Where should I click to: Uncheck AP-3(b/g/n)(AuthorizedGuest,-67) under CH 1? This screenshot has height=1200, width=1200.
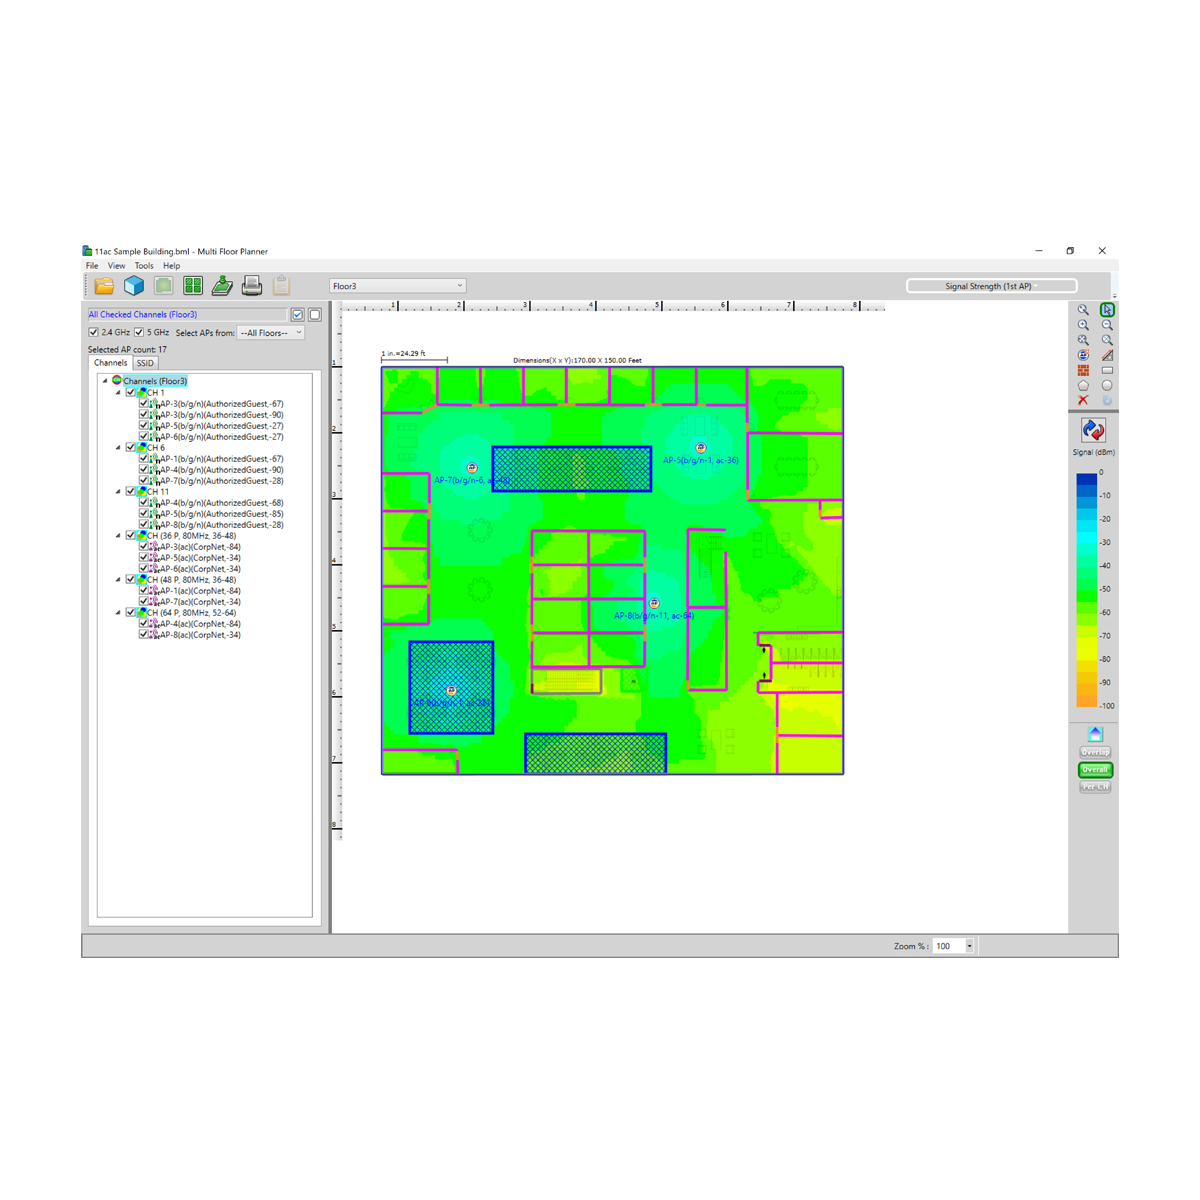pyautogui.click(x=144, y=403)
